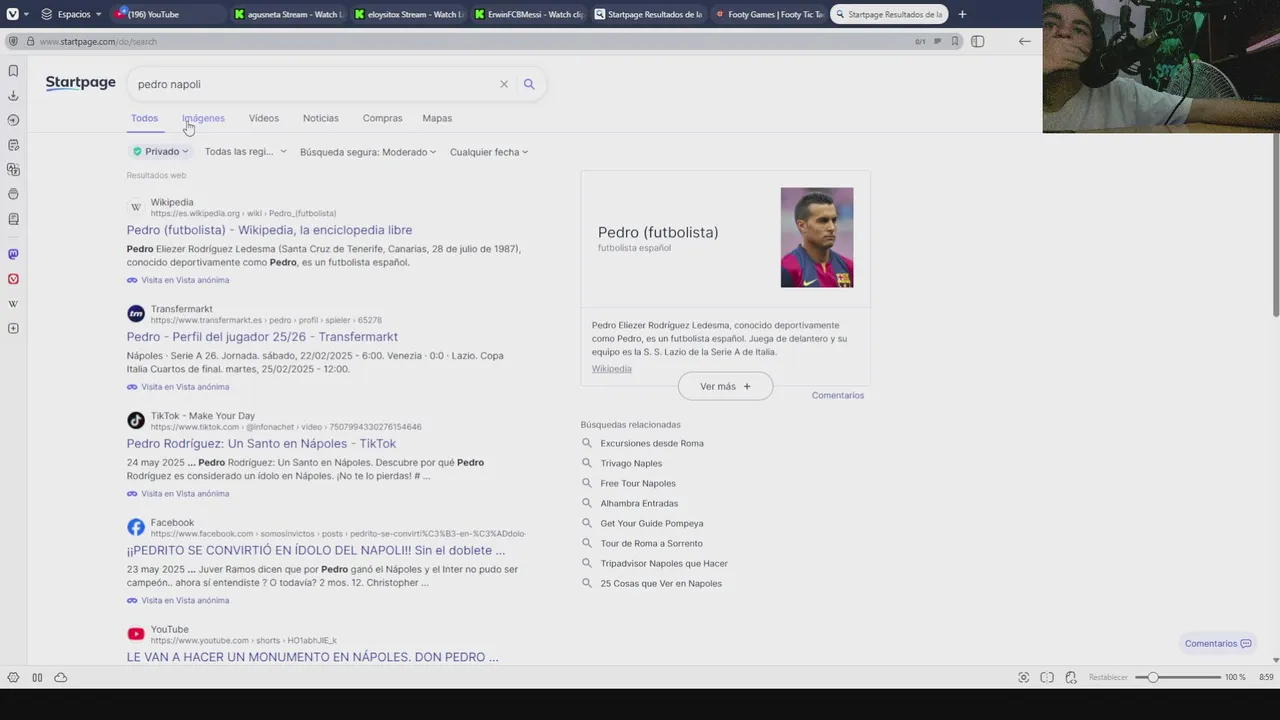Select related search Trivago Naples

point(631,463)
